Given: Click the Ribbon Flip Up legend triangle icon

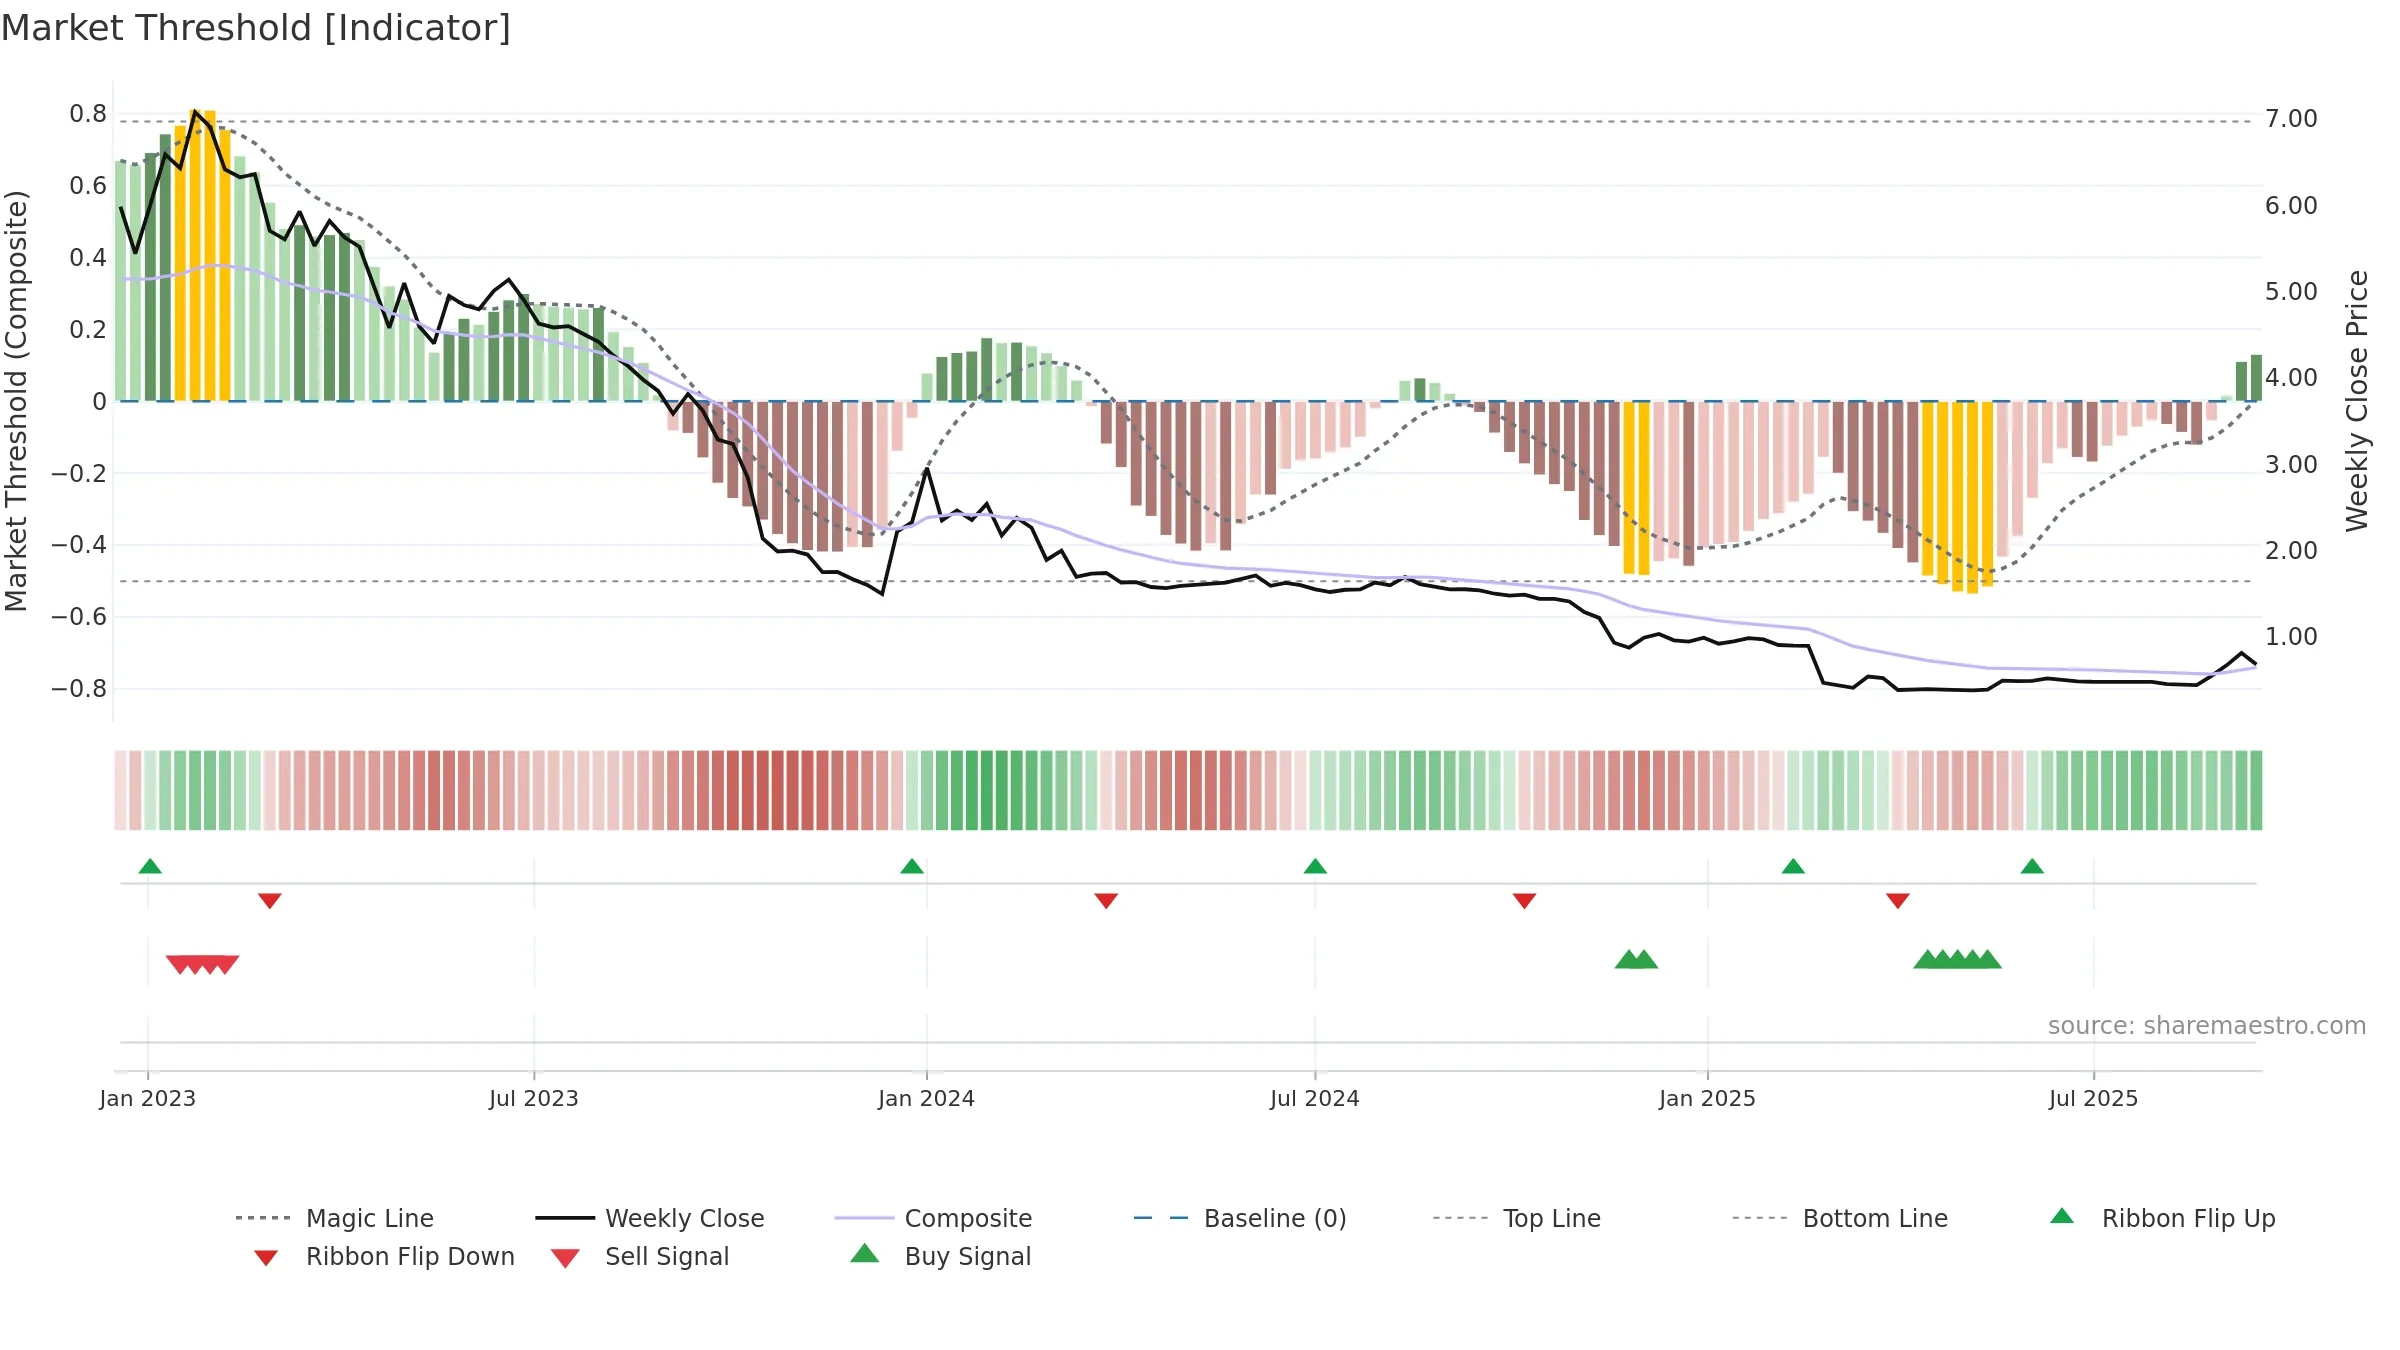Looking at the screenshot, I should tap(2062, 1216).
